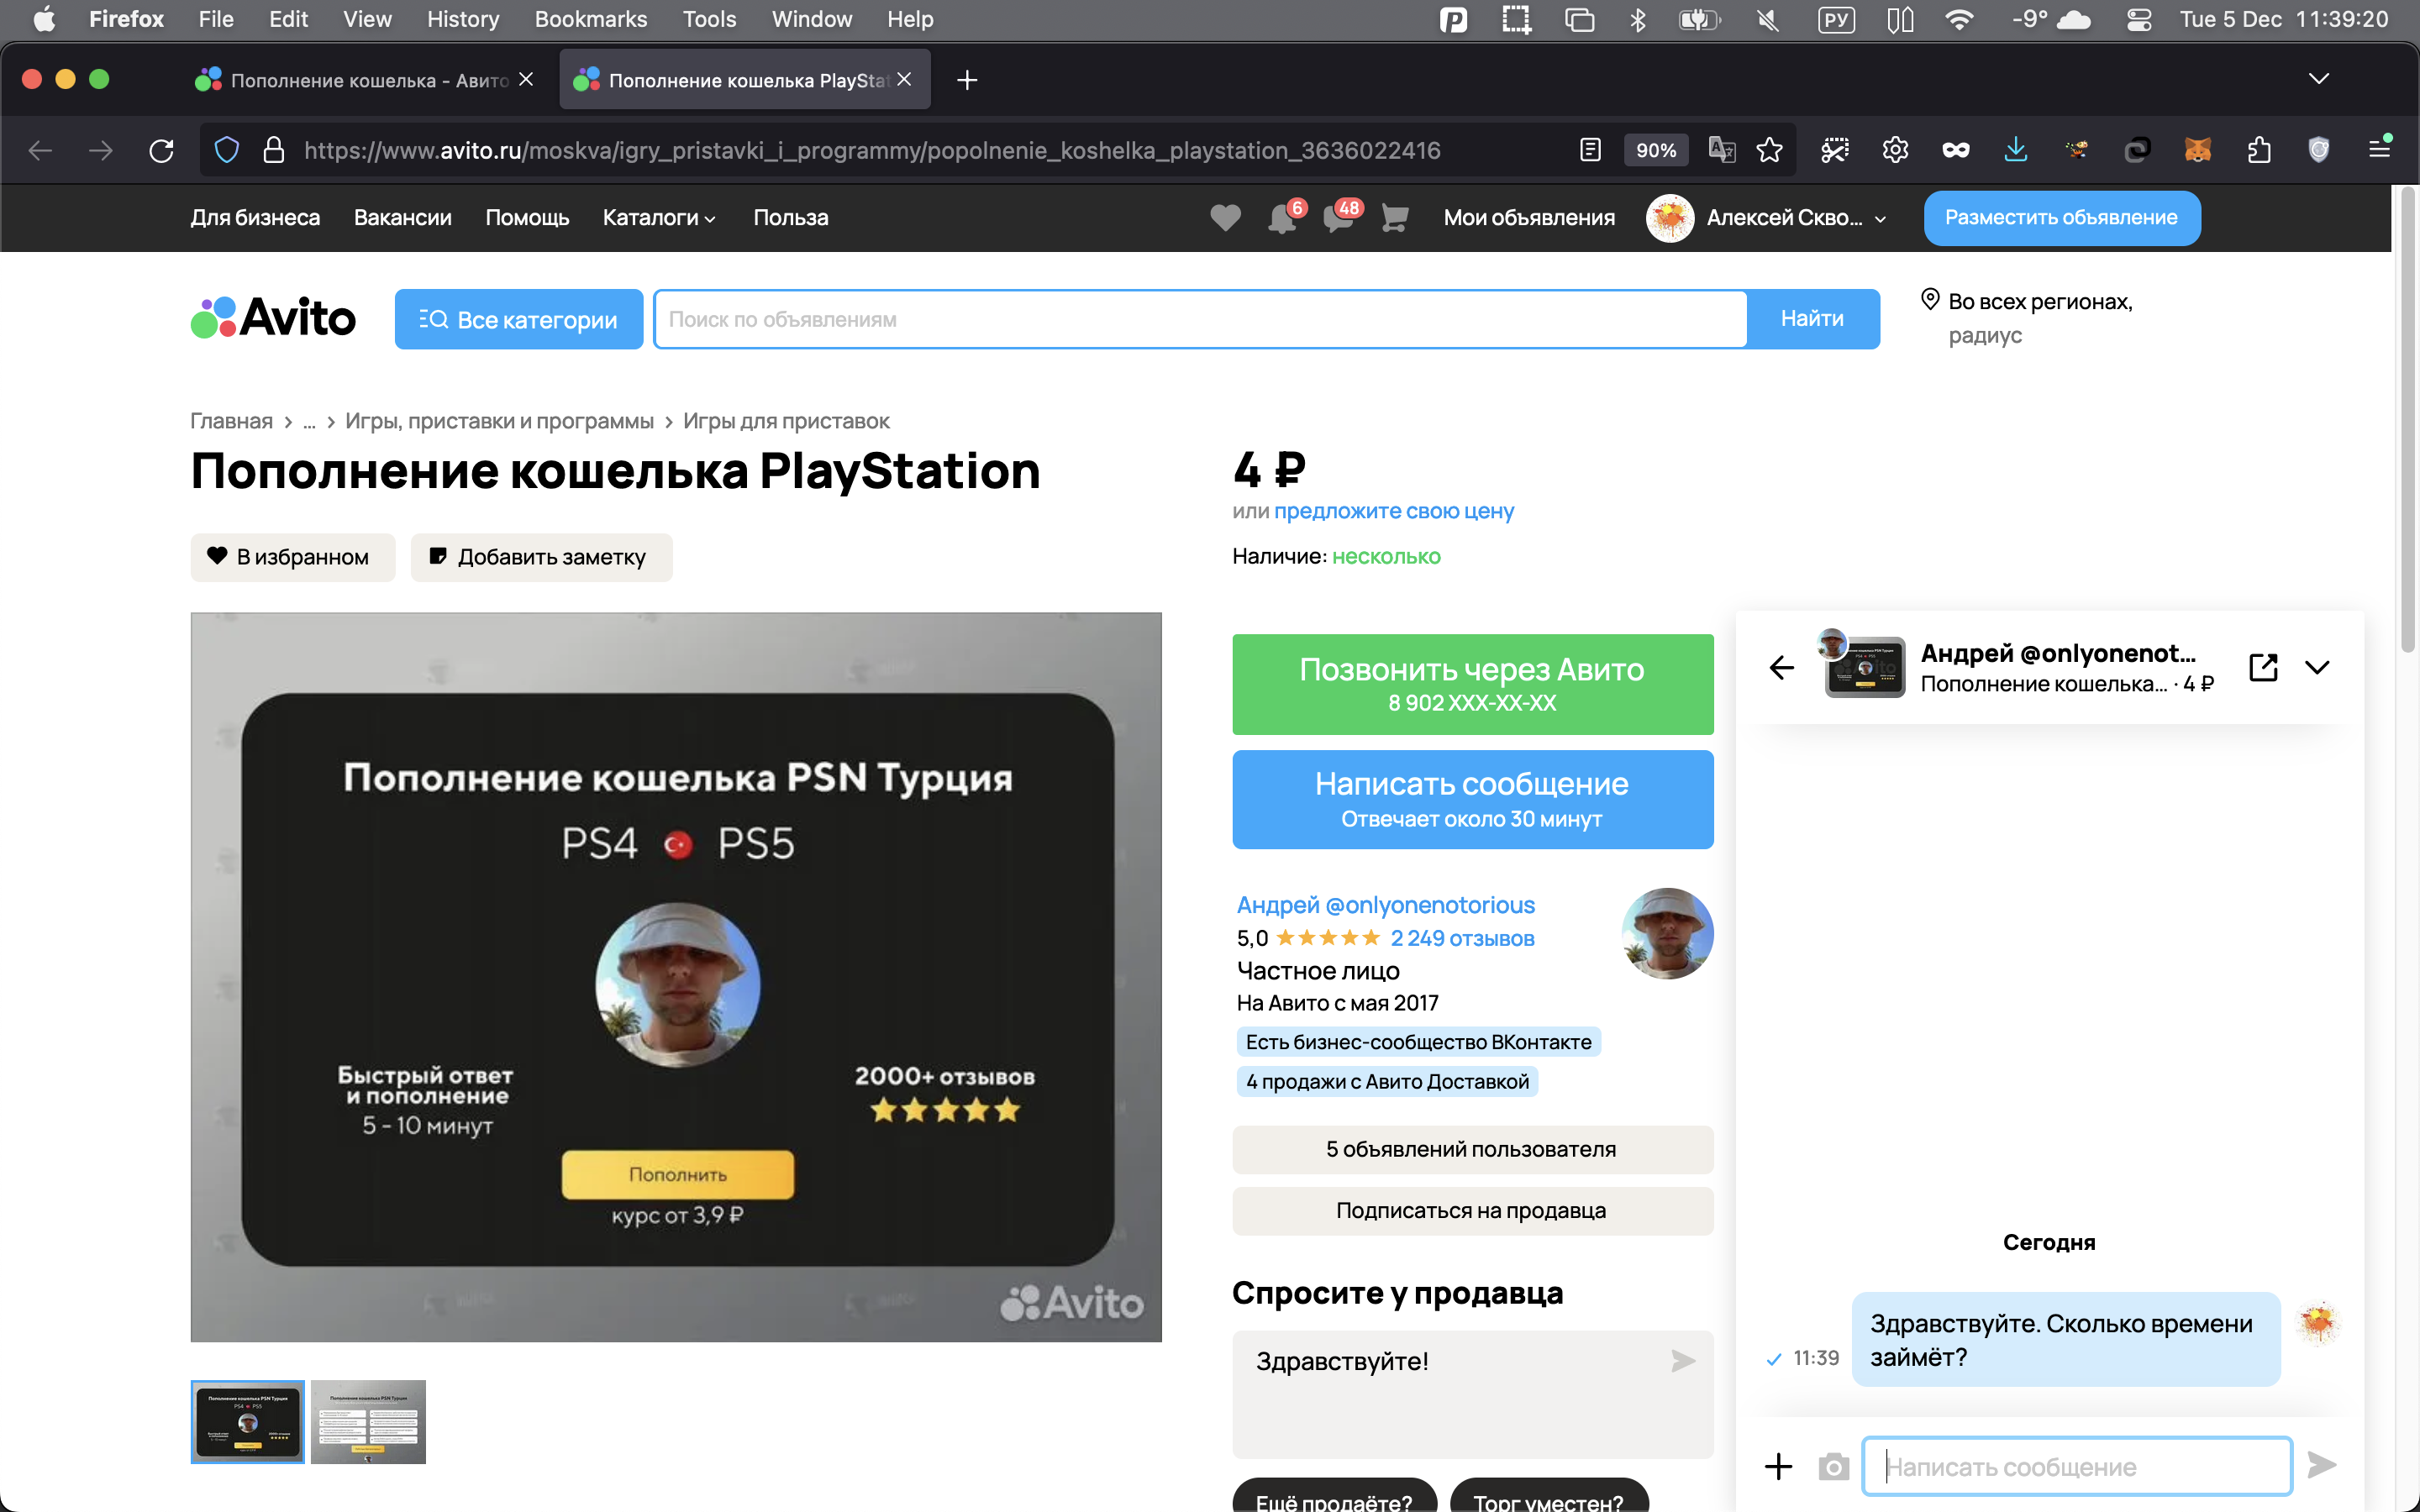Switch to Пополнение кошелька - Авито tab

point(366,80)
